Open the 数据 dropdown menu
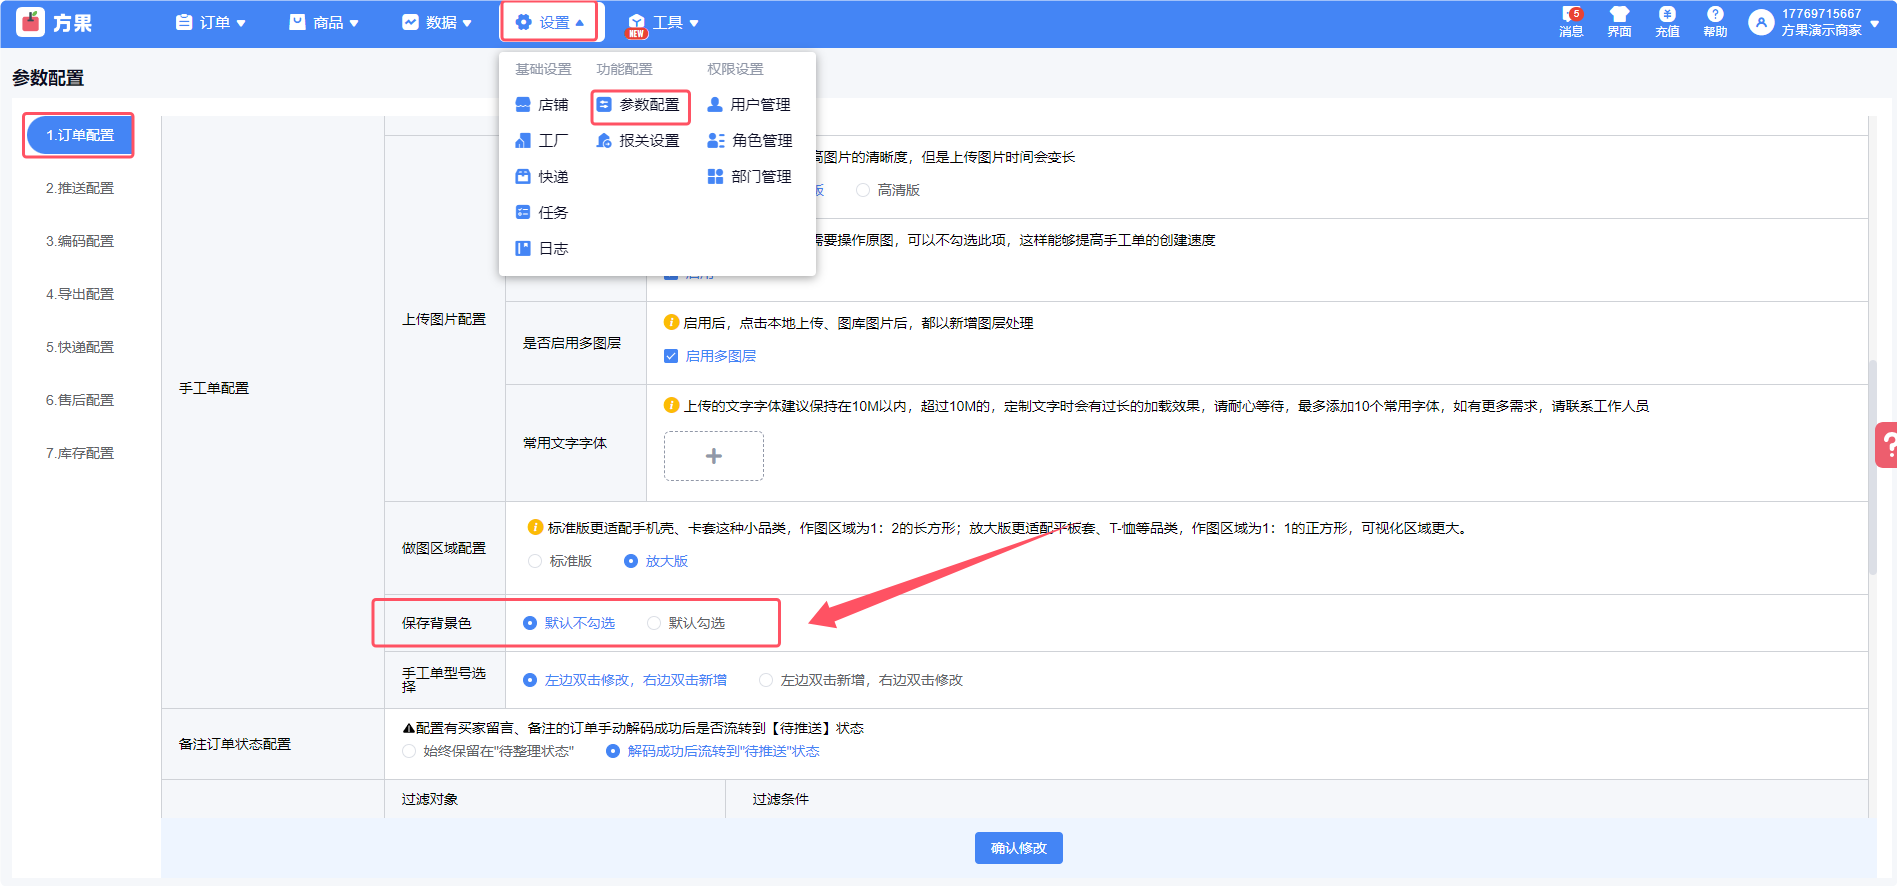This screenshot has height=886, width=1897. 437,22
